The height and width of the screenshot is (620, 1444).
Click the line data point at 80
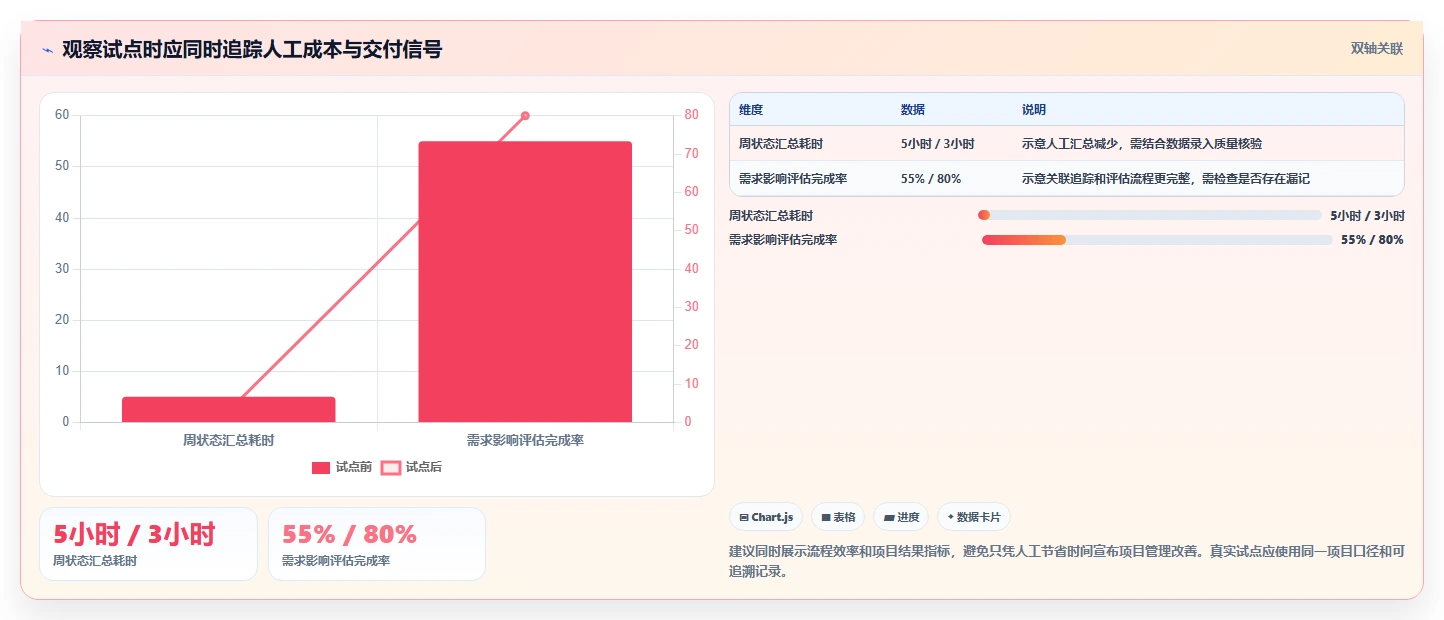point(525,116)
